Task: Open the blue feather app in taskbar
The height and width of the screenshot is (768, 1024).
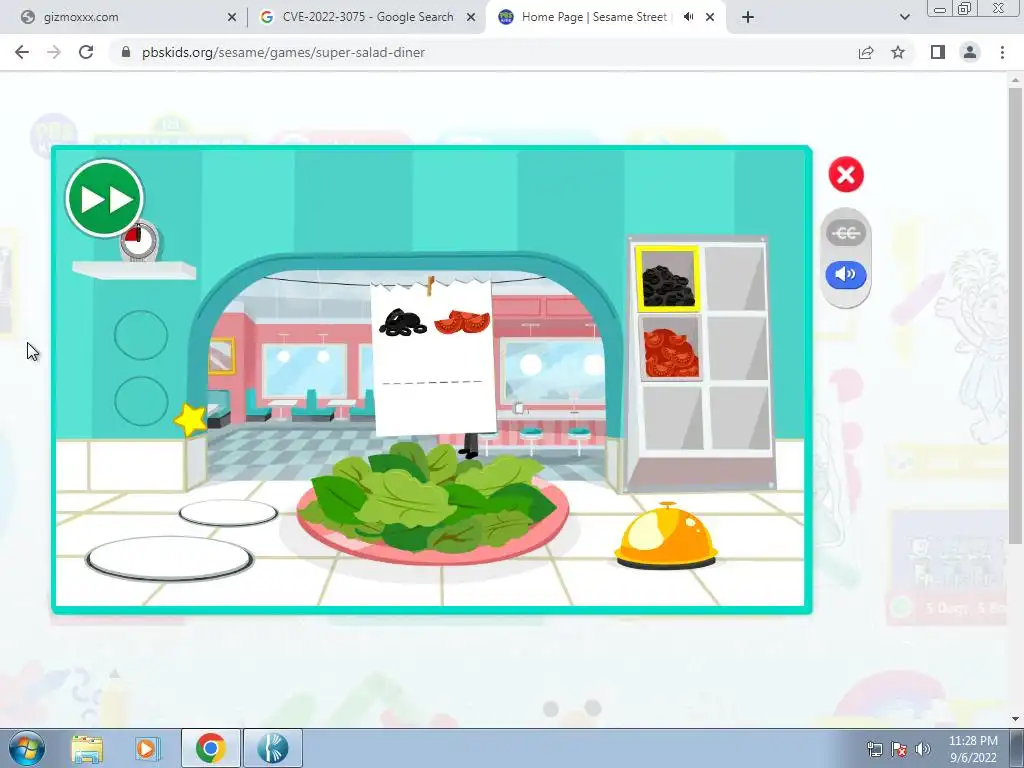Action: pyautogui.click(x=272, y=748)
